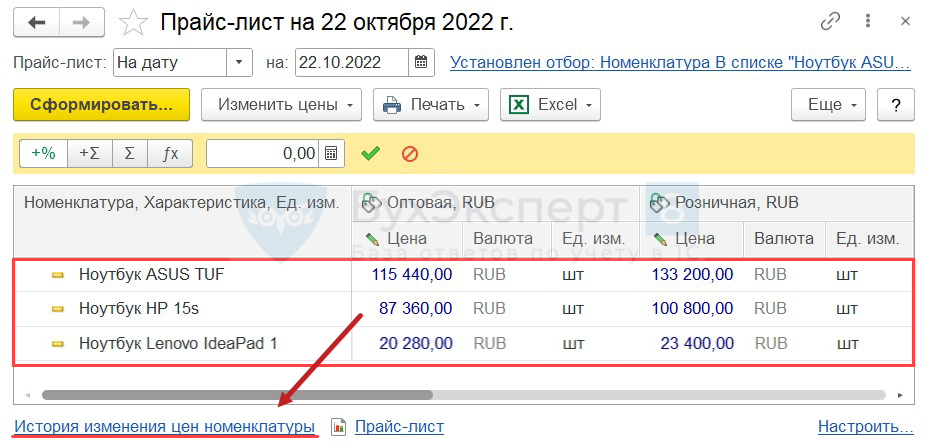Click pencil icon in Розничная Цена header
This screenshot has width=935, height=447.
660,239
